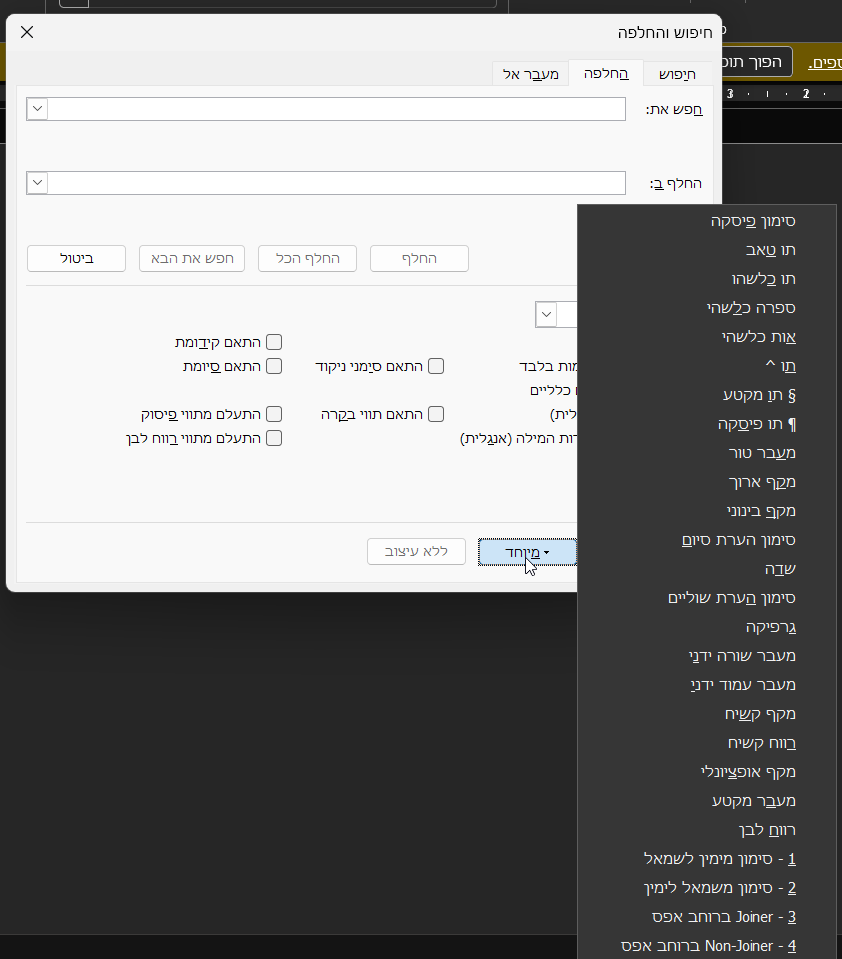
Task: Click the חפש את input field
Action: pyautogui.click(x=336, y=109)
